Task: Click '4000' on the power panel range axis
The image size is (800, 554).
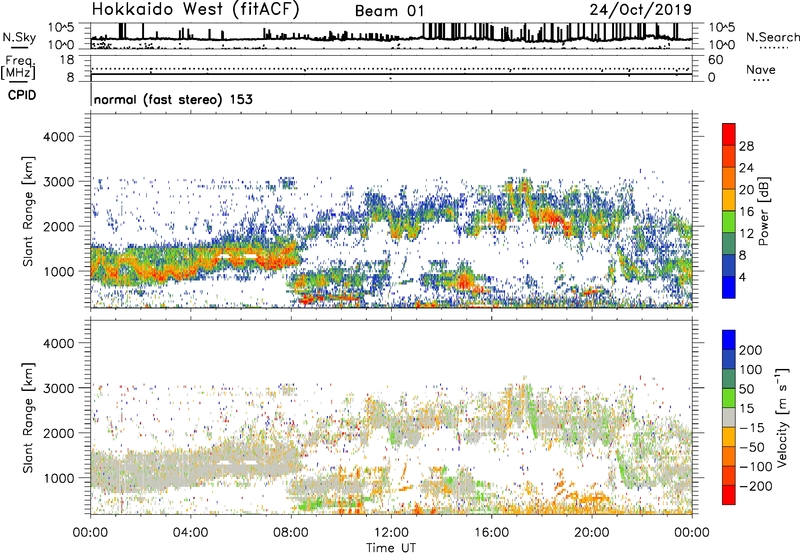Action: click(59, 137)
